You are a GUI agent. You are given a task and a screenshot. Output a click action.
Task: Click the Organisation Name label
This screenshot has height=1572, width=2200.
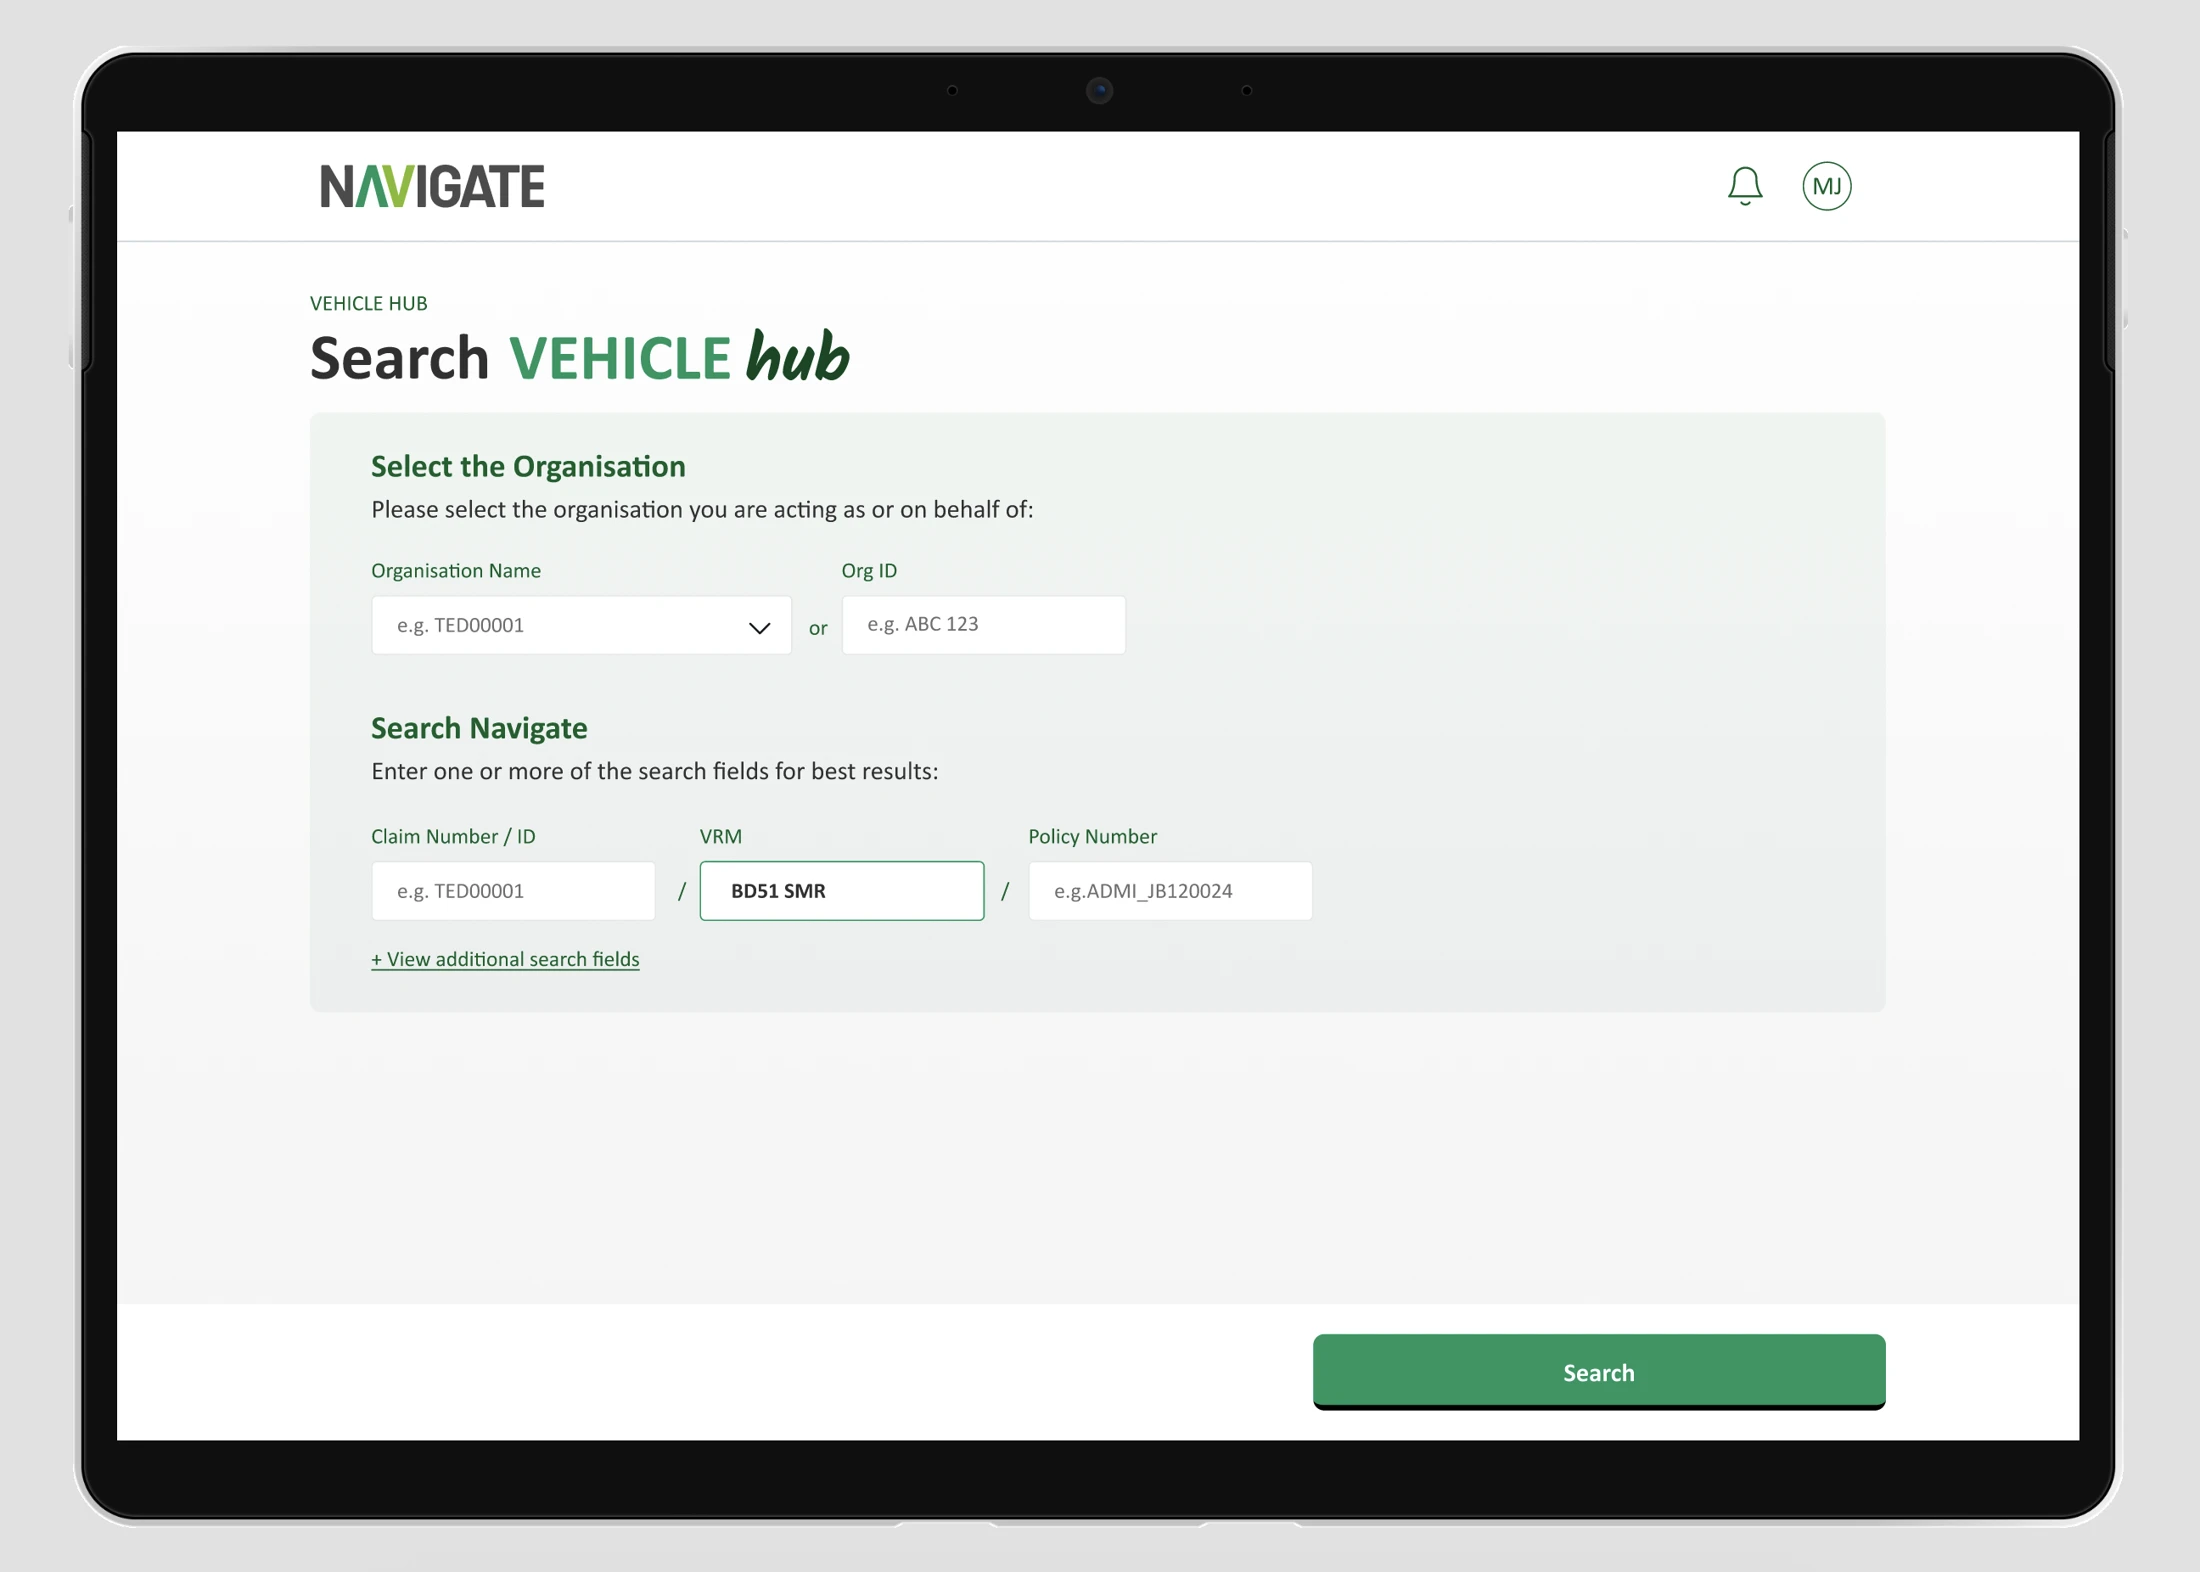456,570
